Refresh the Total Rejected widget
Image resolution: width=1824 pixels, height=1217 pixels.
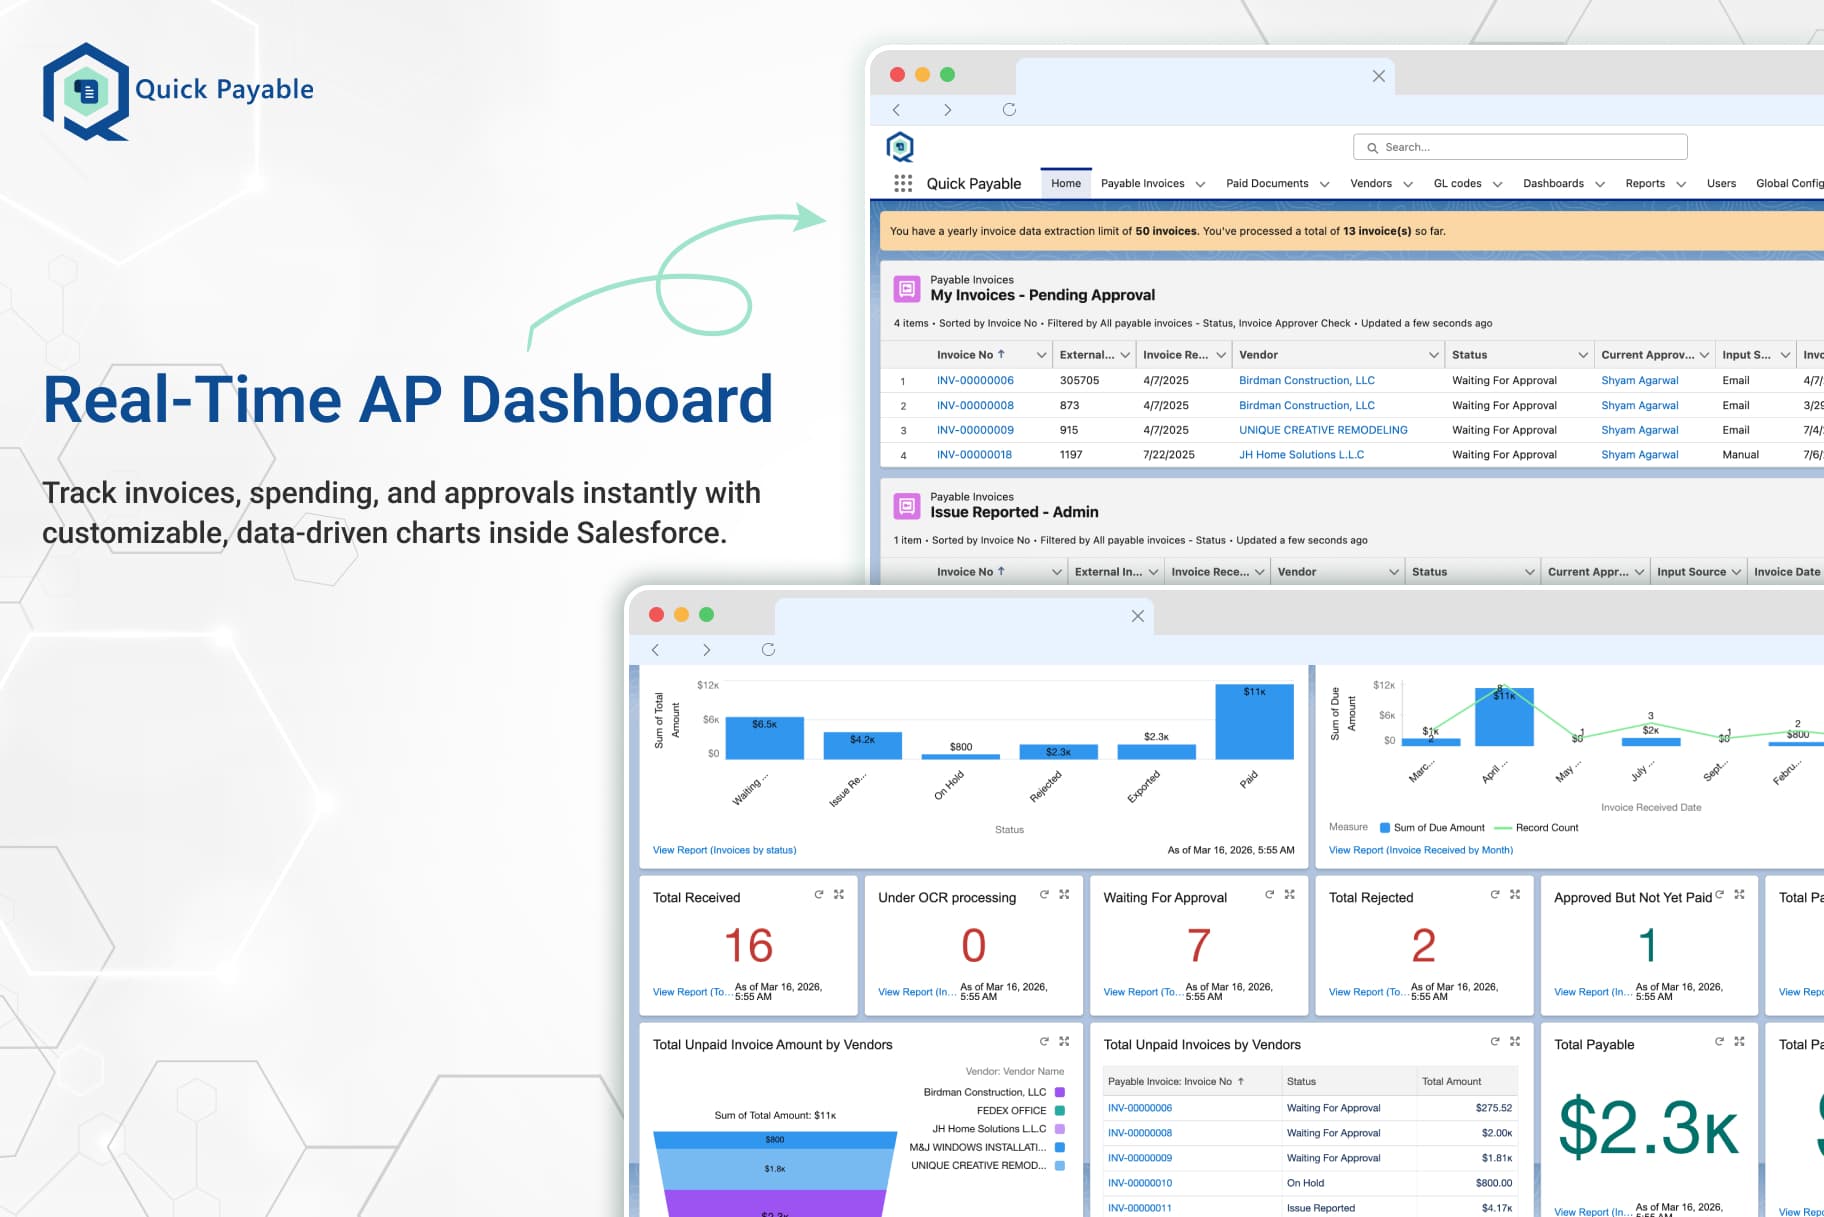pos(1495,895)
